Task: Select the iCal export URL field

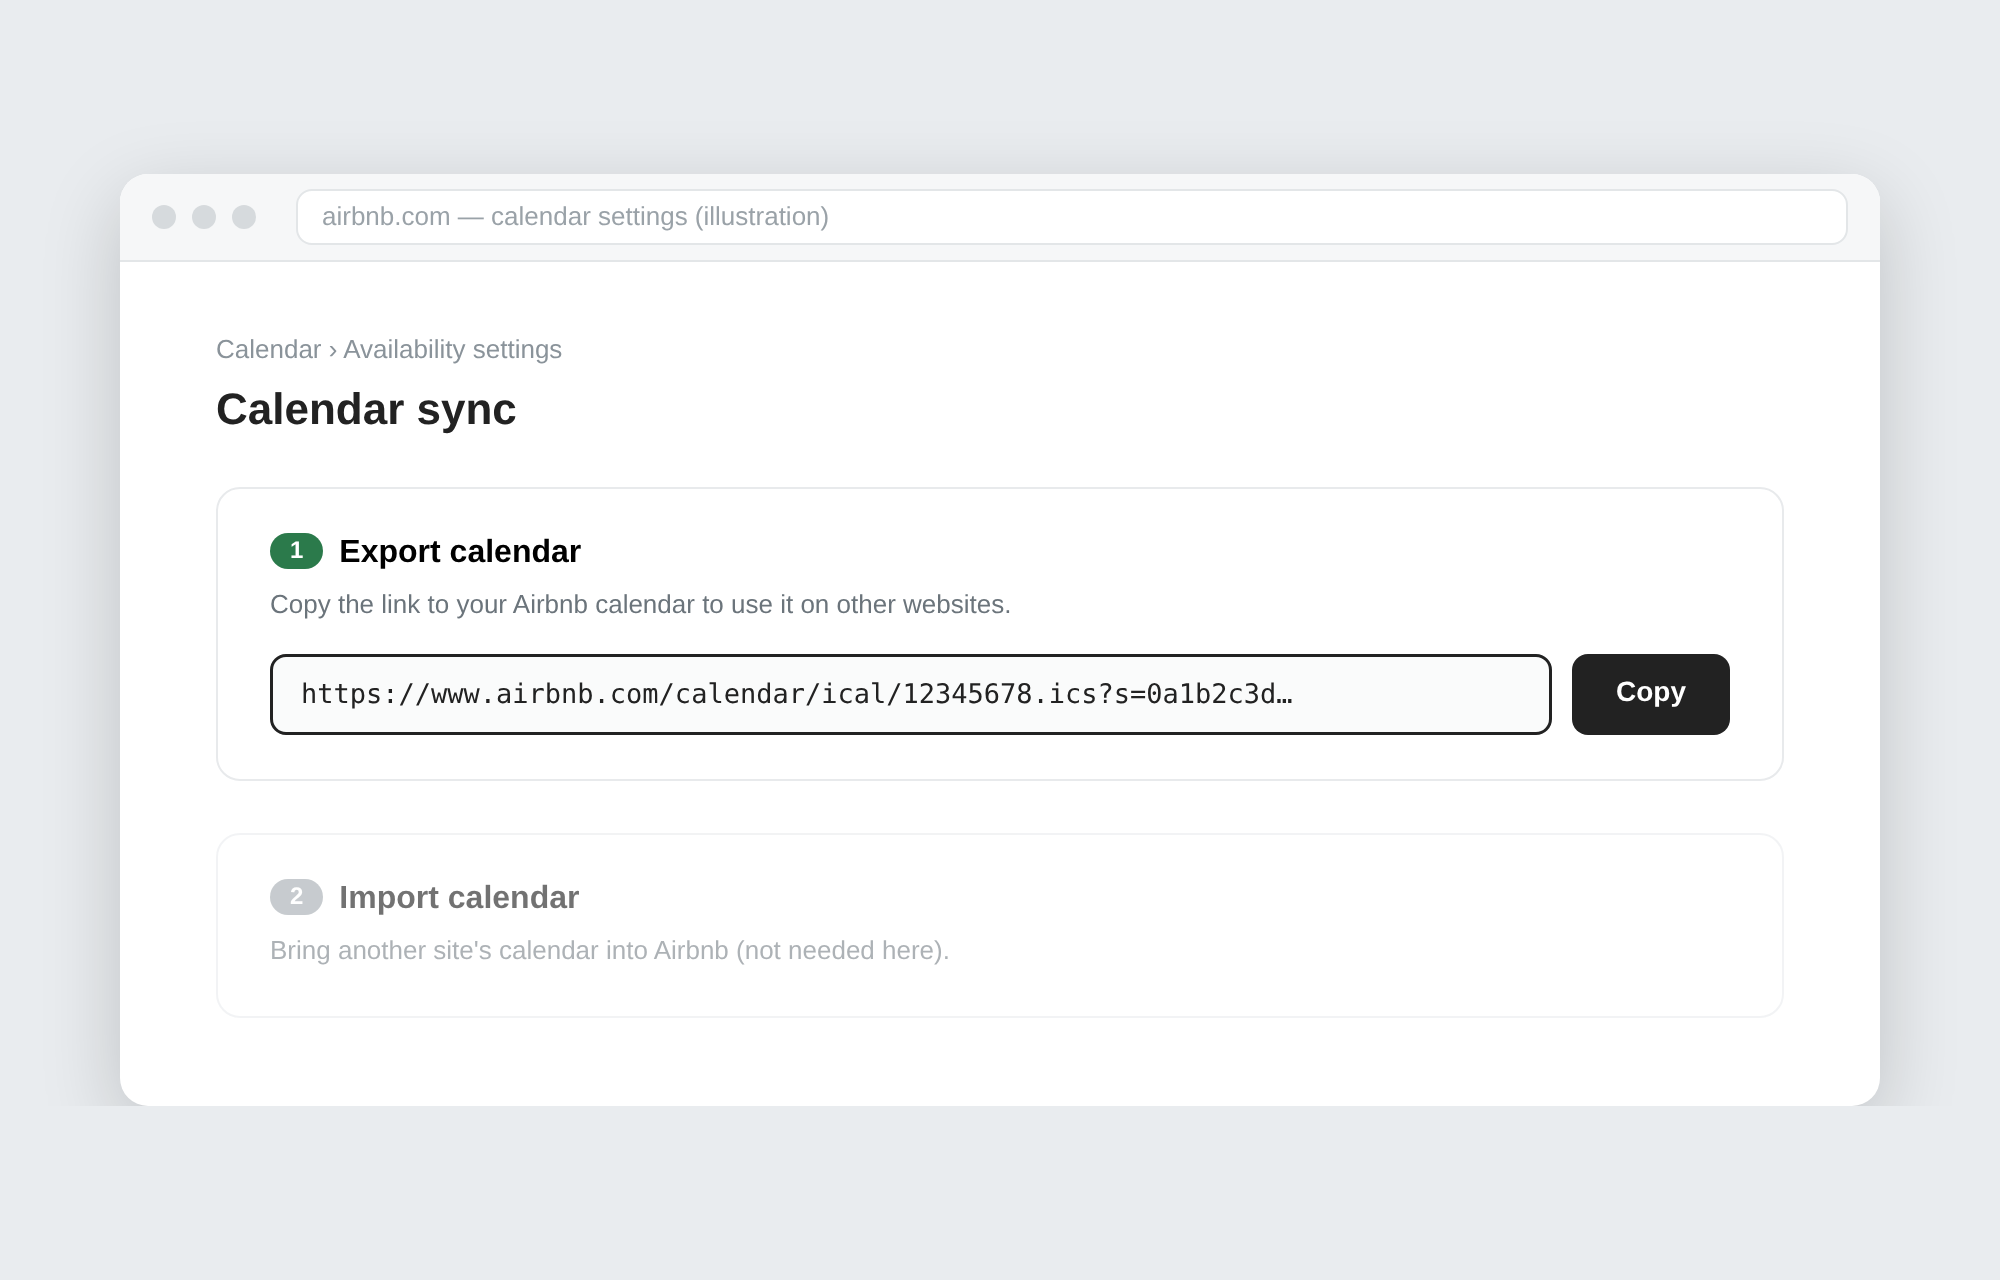Action: click(x=910, y=694)
